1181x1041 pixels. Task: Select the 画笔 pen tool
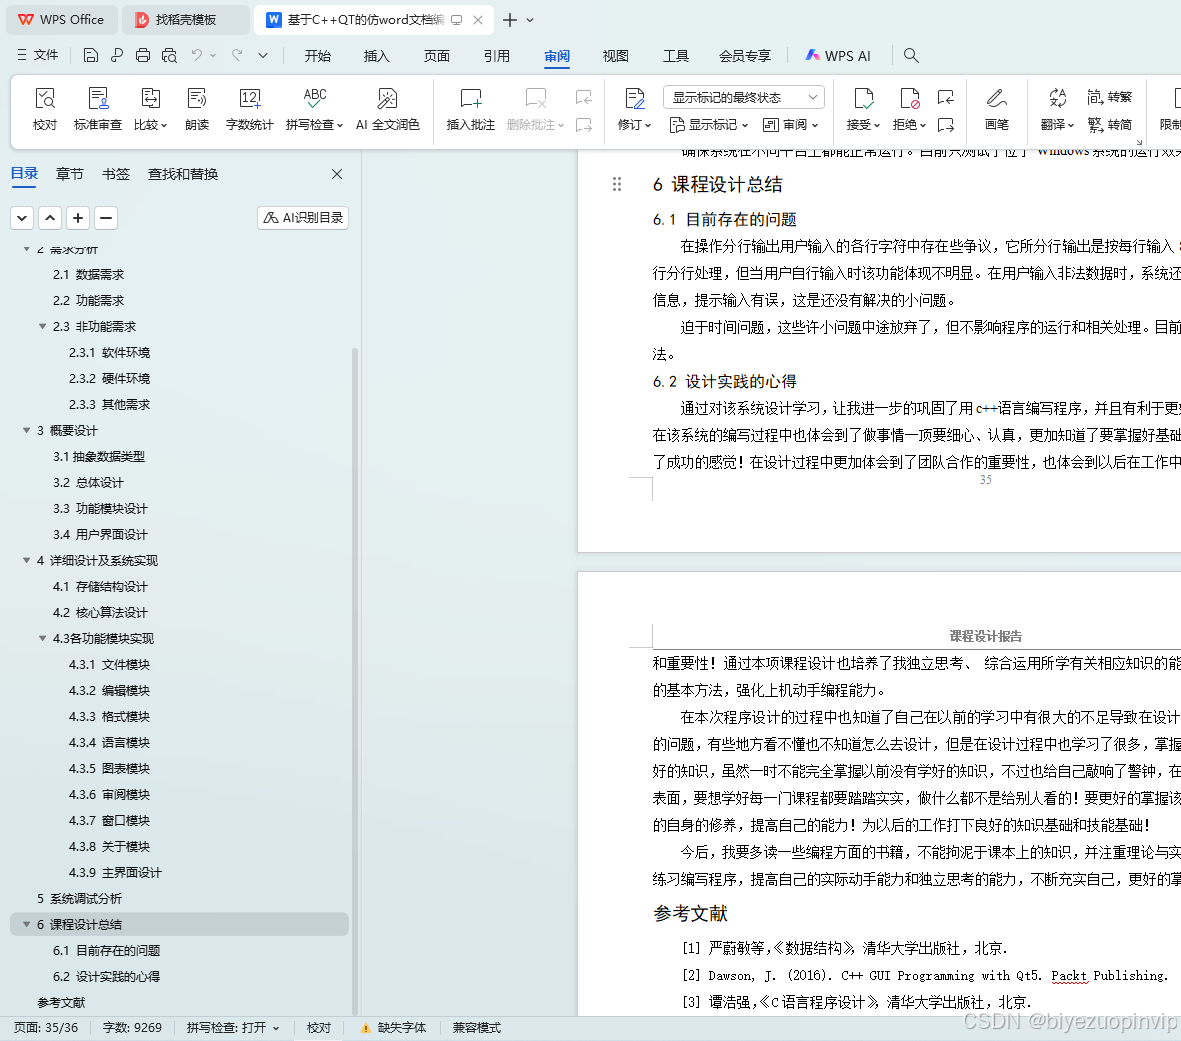(996, 109)
